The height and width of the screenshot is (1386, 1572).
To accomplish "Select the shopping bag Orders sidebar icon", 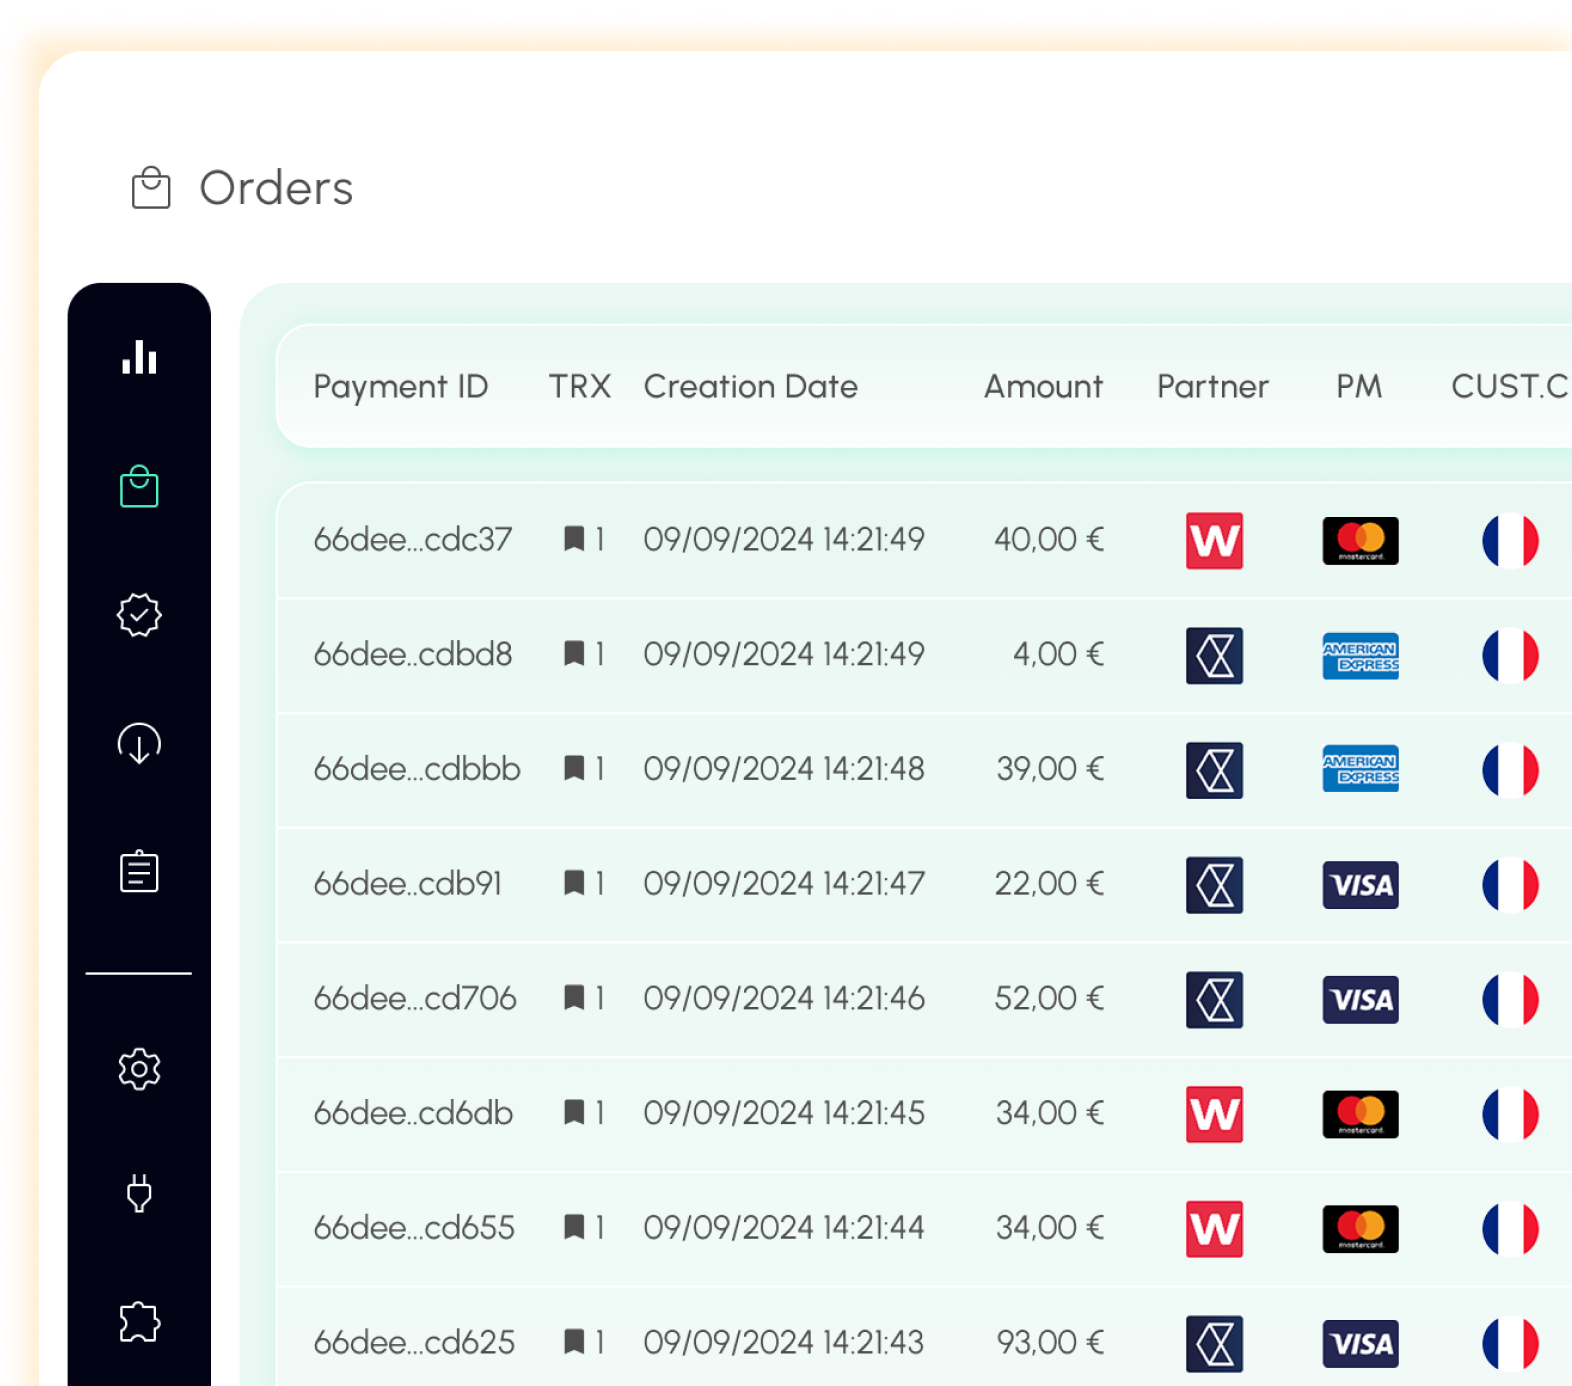I will point(139,487).
